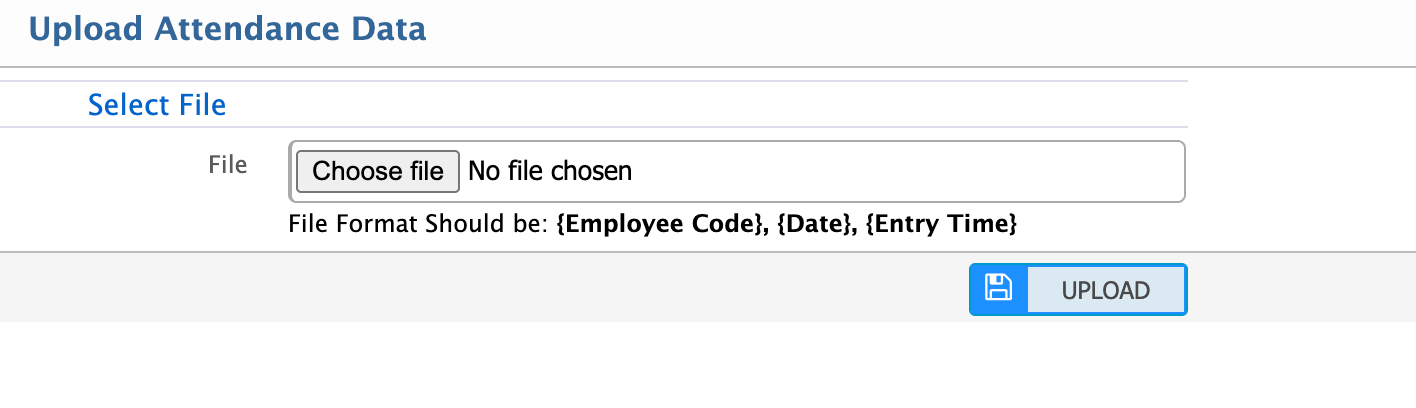Screen dimensions: 1416x408
Task: Click the '{Entry Time}' format hint
Action: (x=939, y=225)
